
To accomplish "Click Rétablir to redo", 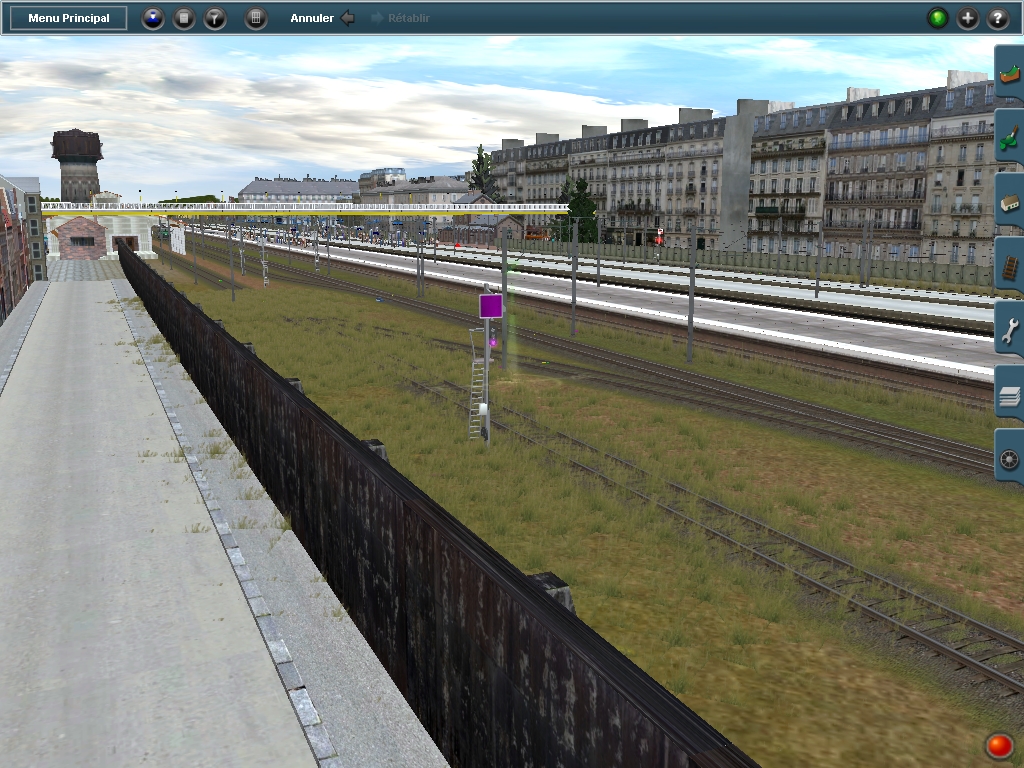I will point(409,18).
